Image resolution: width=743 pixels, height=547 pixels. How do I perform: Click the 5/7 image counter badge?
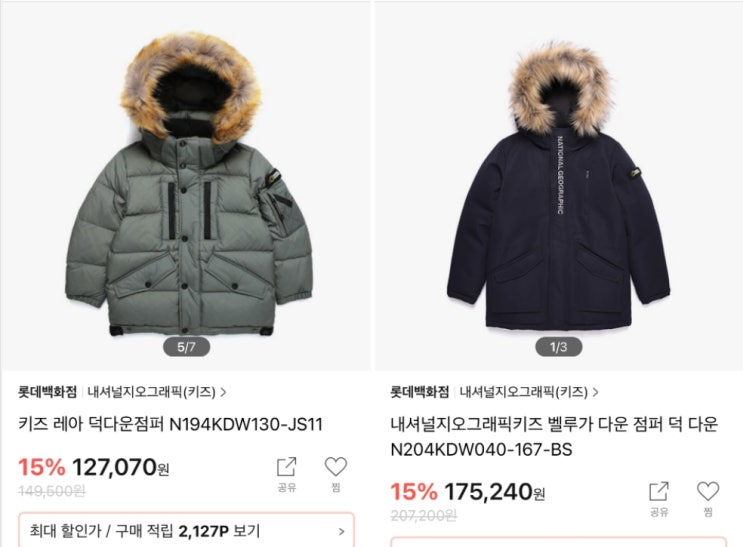(186, 347)
